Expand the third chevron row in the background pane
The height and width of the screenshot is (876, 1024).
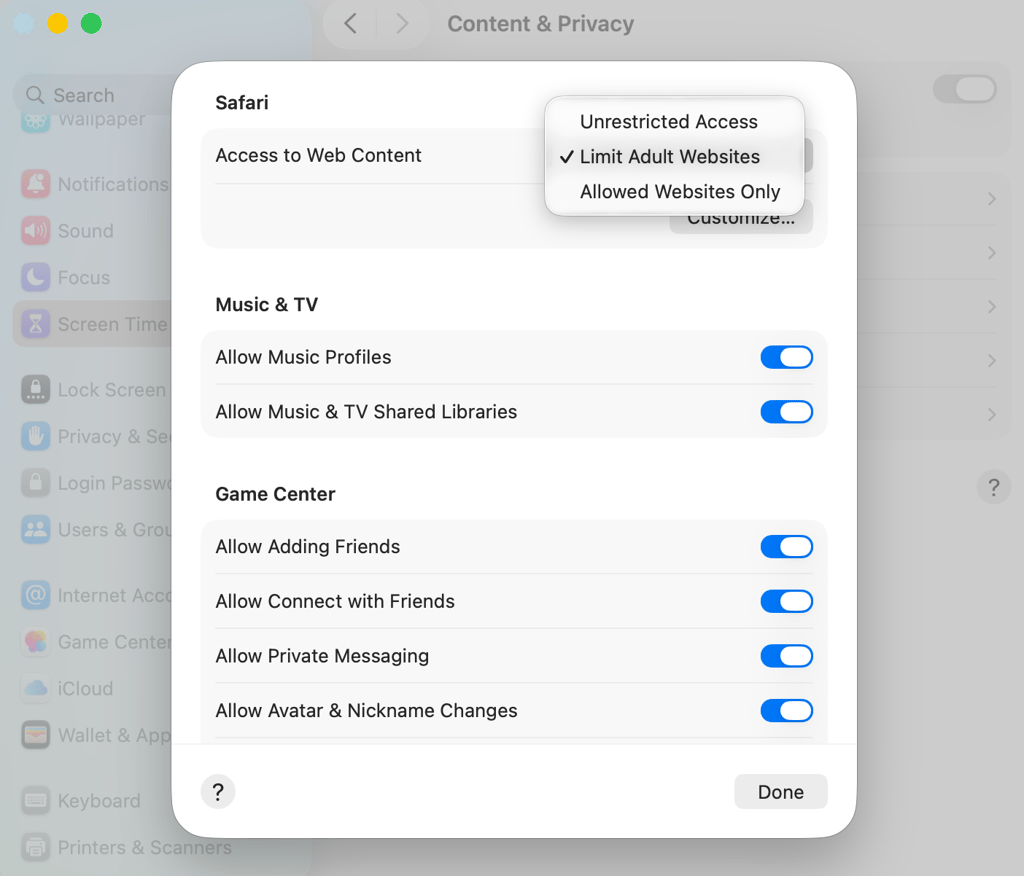[x=991, y=306]
